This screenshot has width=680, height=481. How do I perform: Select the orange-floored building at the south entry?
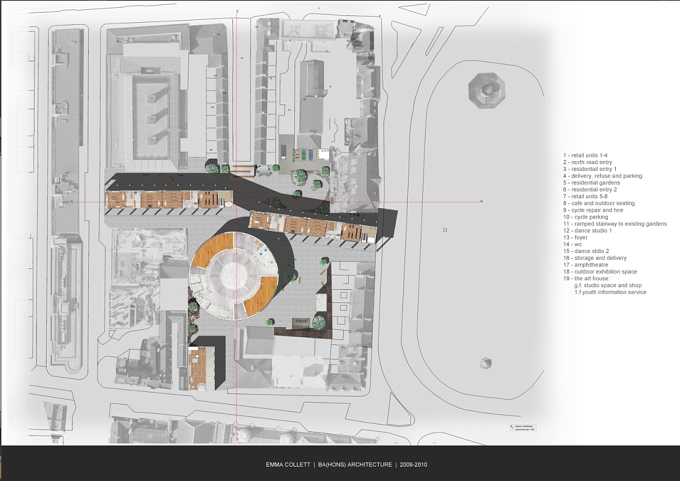201,368
